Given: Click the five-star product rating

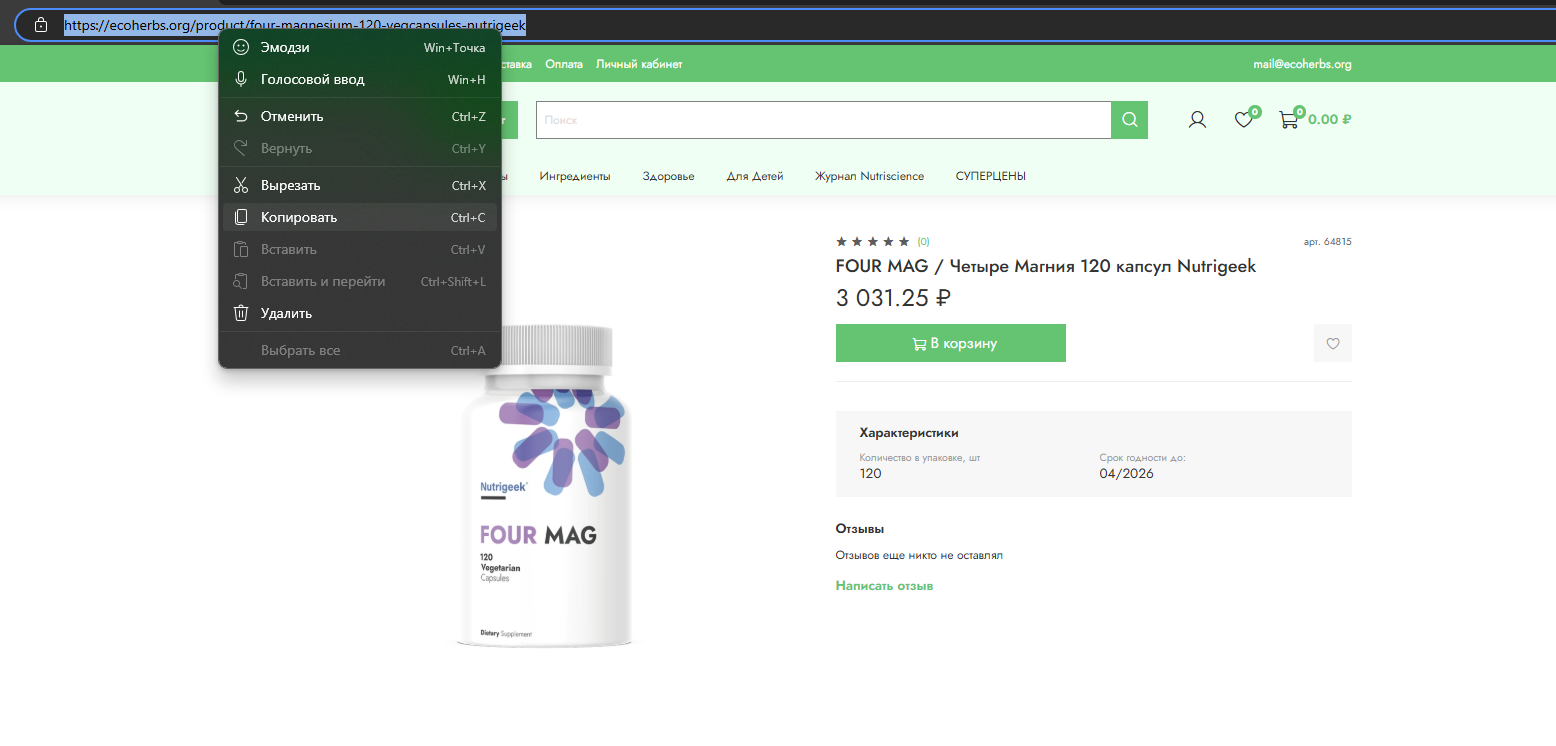Looking at the screenshot, I should click(x=873, y=242).
